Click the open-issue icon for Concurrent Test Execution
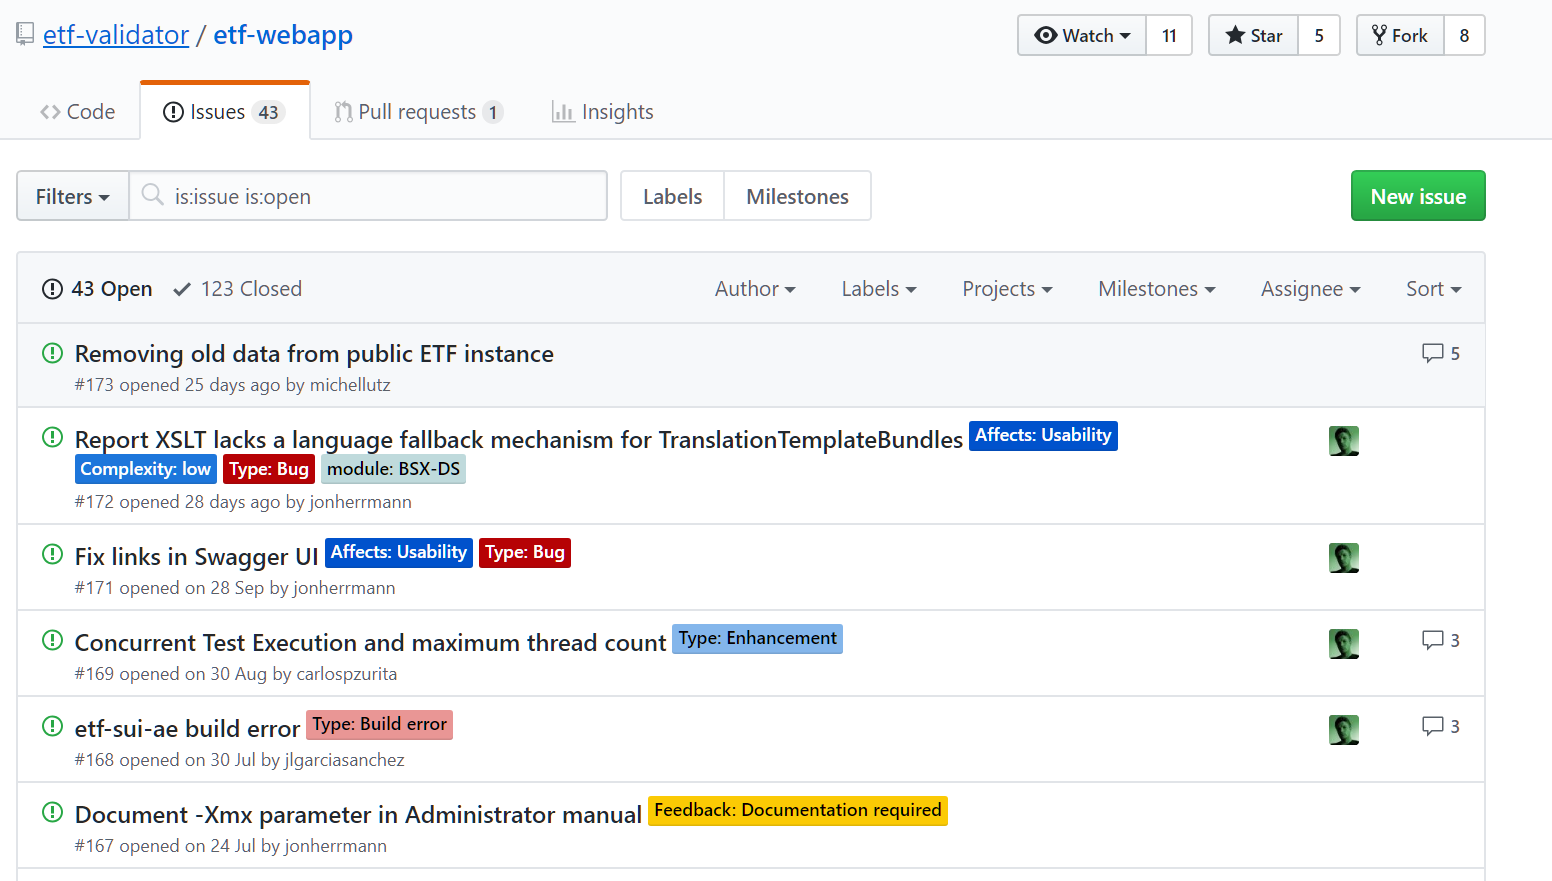Screen dimensions: 1552x881 pos(52,640)
